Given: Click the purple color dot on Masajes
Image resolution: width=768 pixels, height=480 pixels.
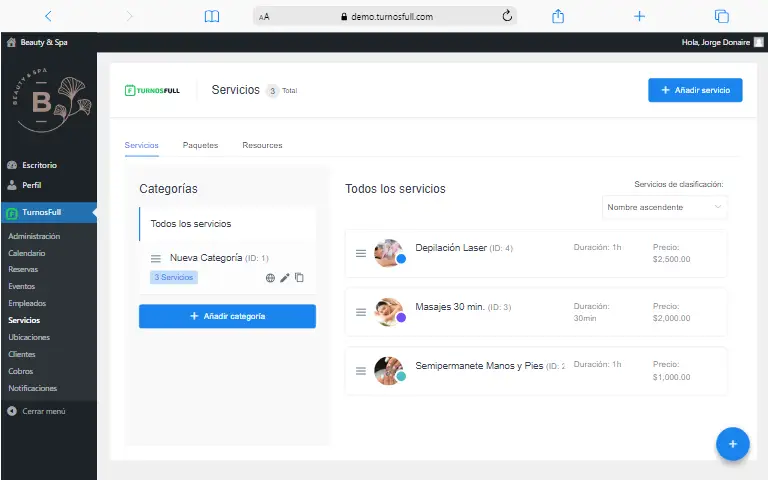Looking at the screenshot, I should tap(401, 318).
